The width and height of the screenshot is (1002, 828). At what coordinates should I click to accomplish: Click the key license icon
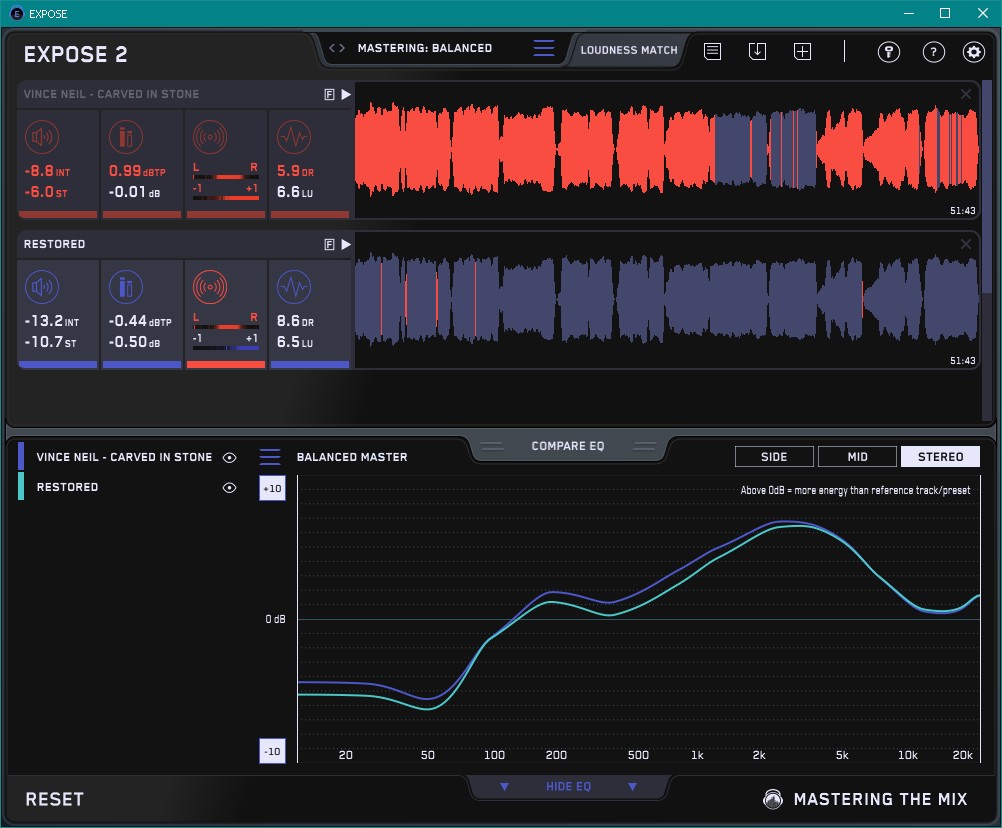pyautogui.click(x=889, y=52)
